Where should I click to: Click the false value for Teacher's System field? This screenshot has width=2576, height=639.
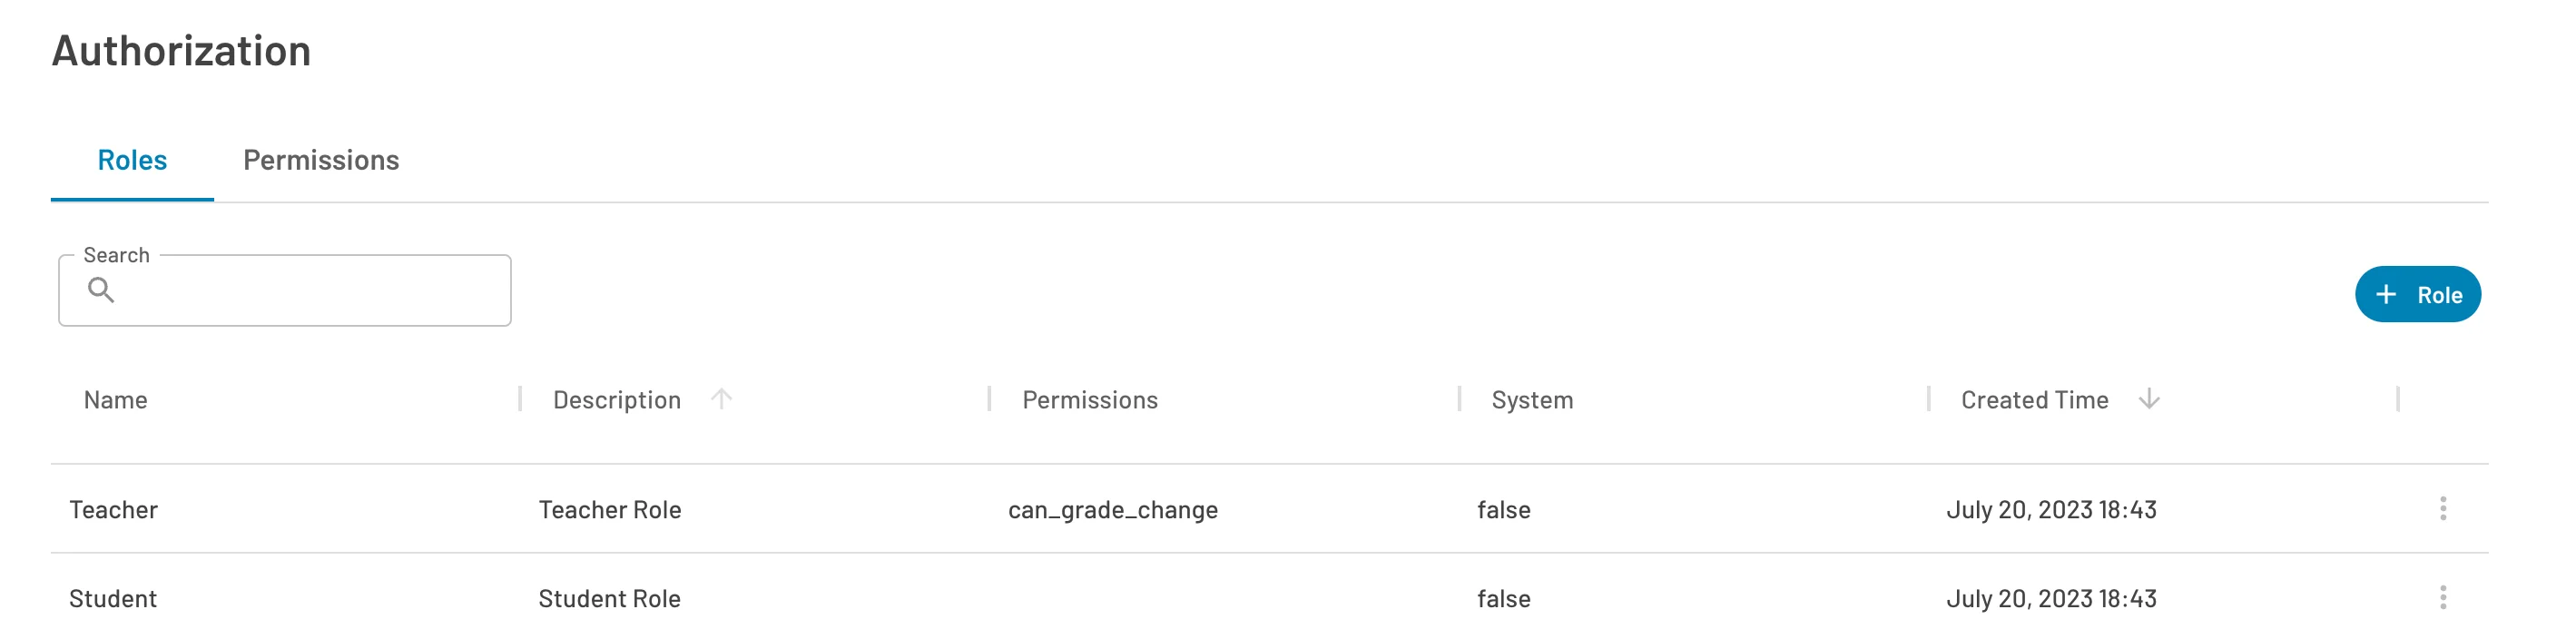(1502, 509)
